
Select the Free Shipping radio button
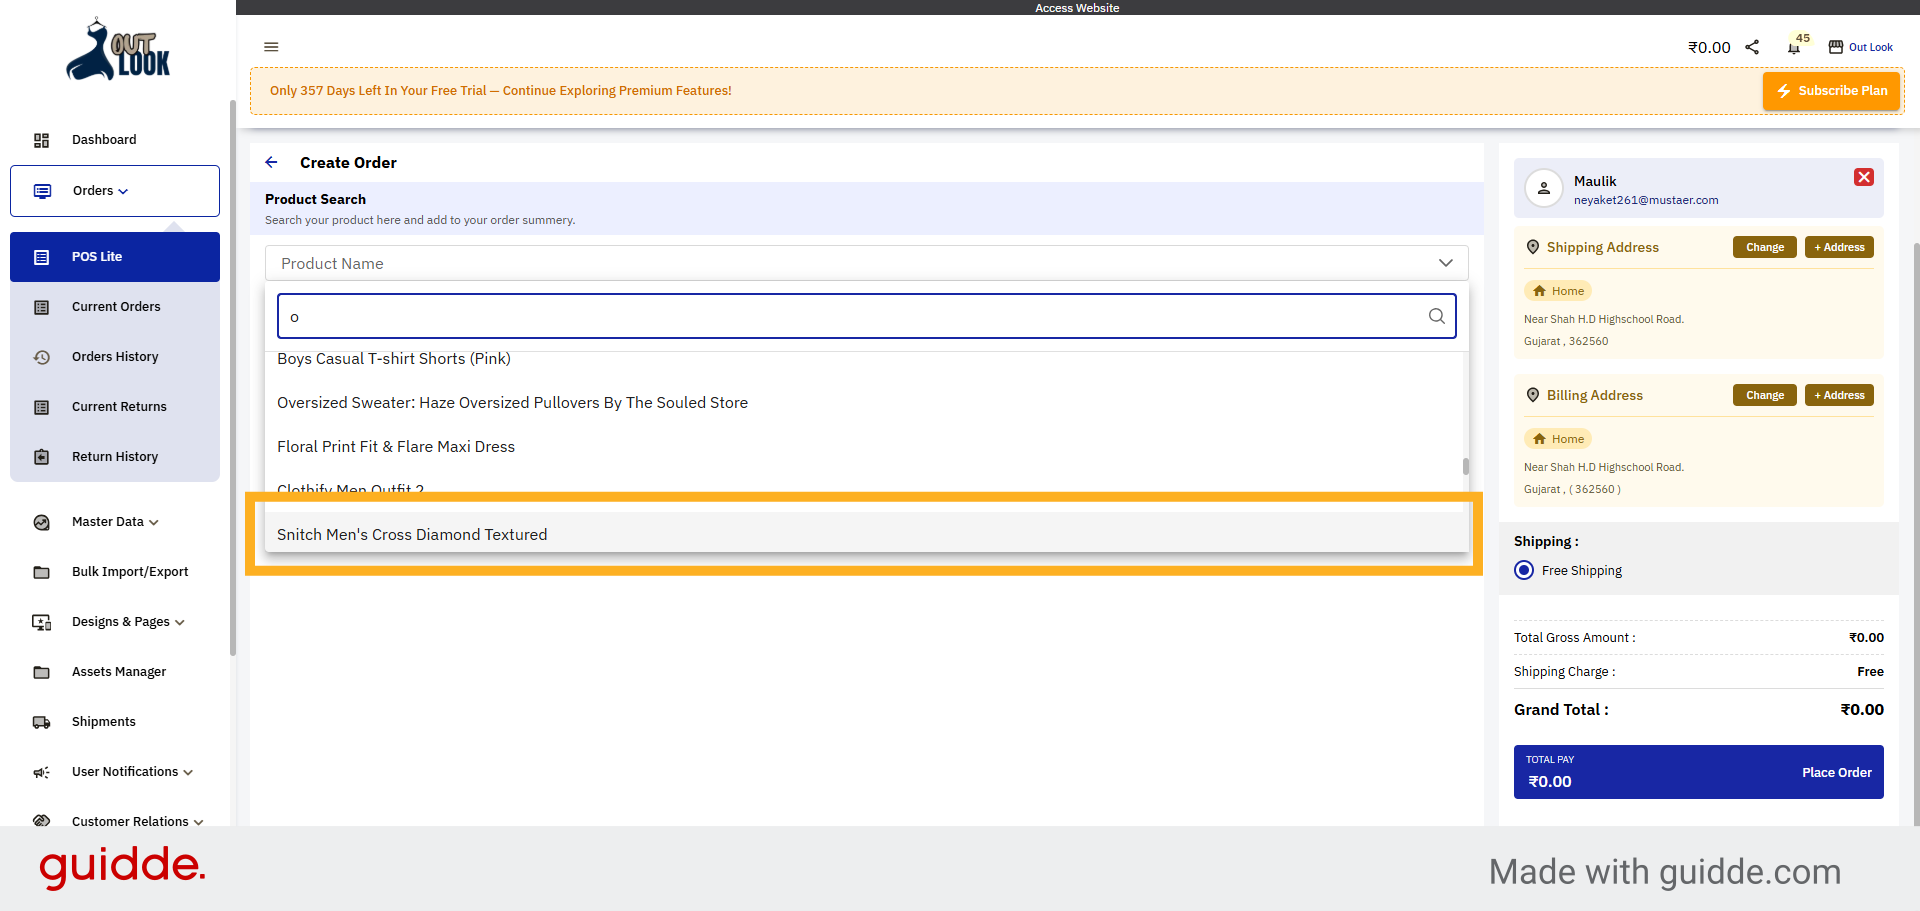pyautogui.click(x=1524, y=570)
